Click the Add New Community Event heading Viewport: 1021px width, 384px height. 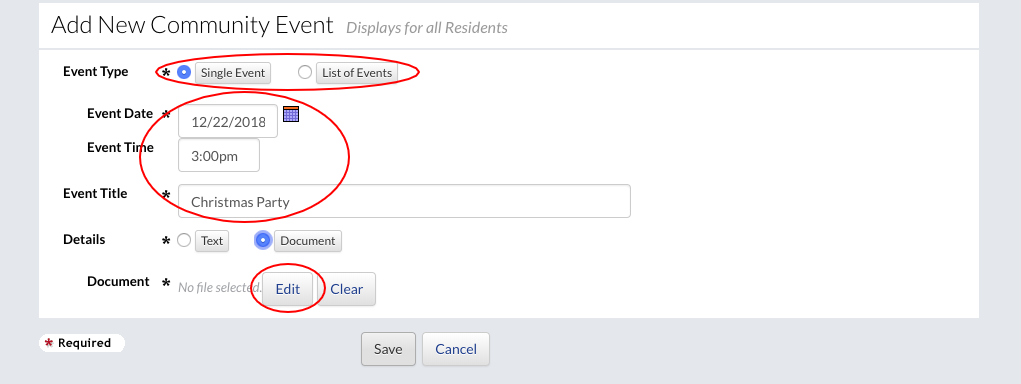click(x=192, y=25)
